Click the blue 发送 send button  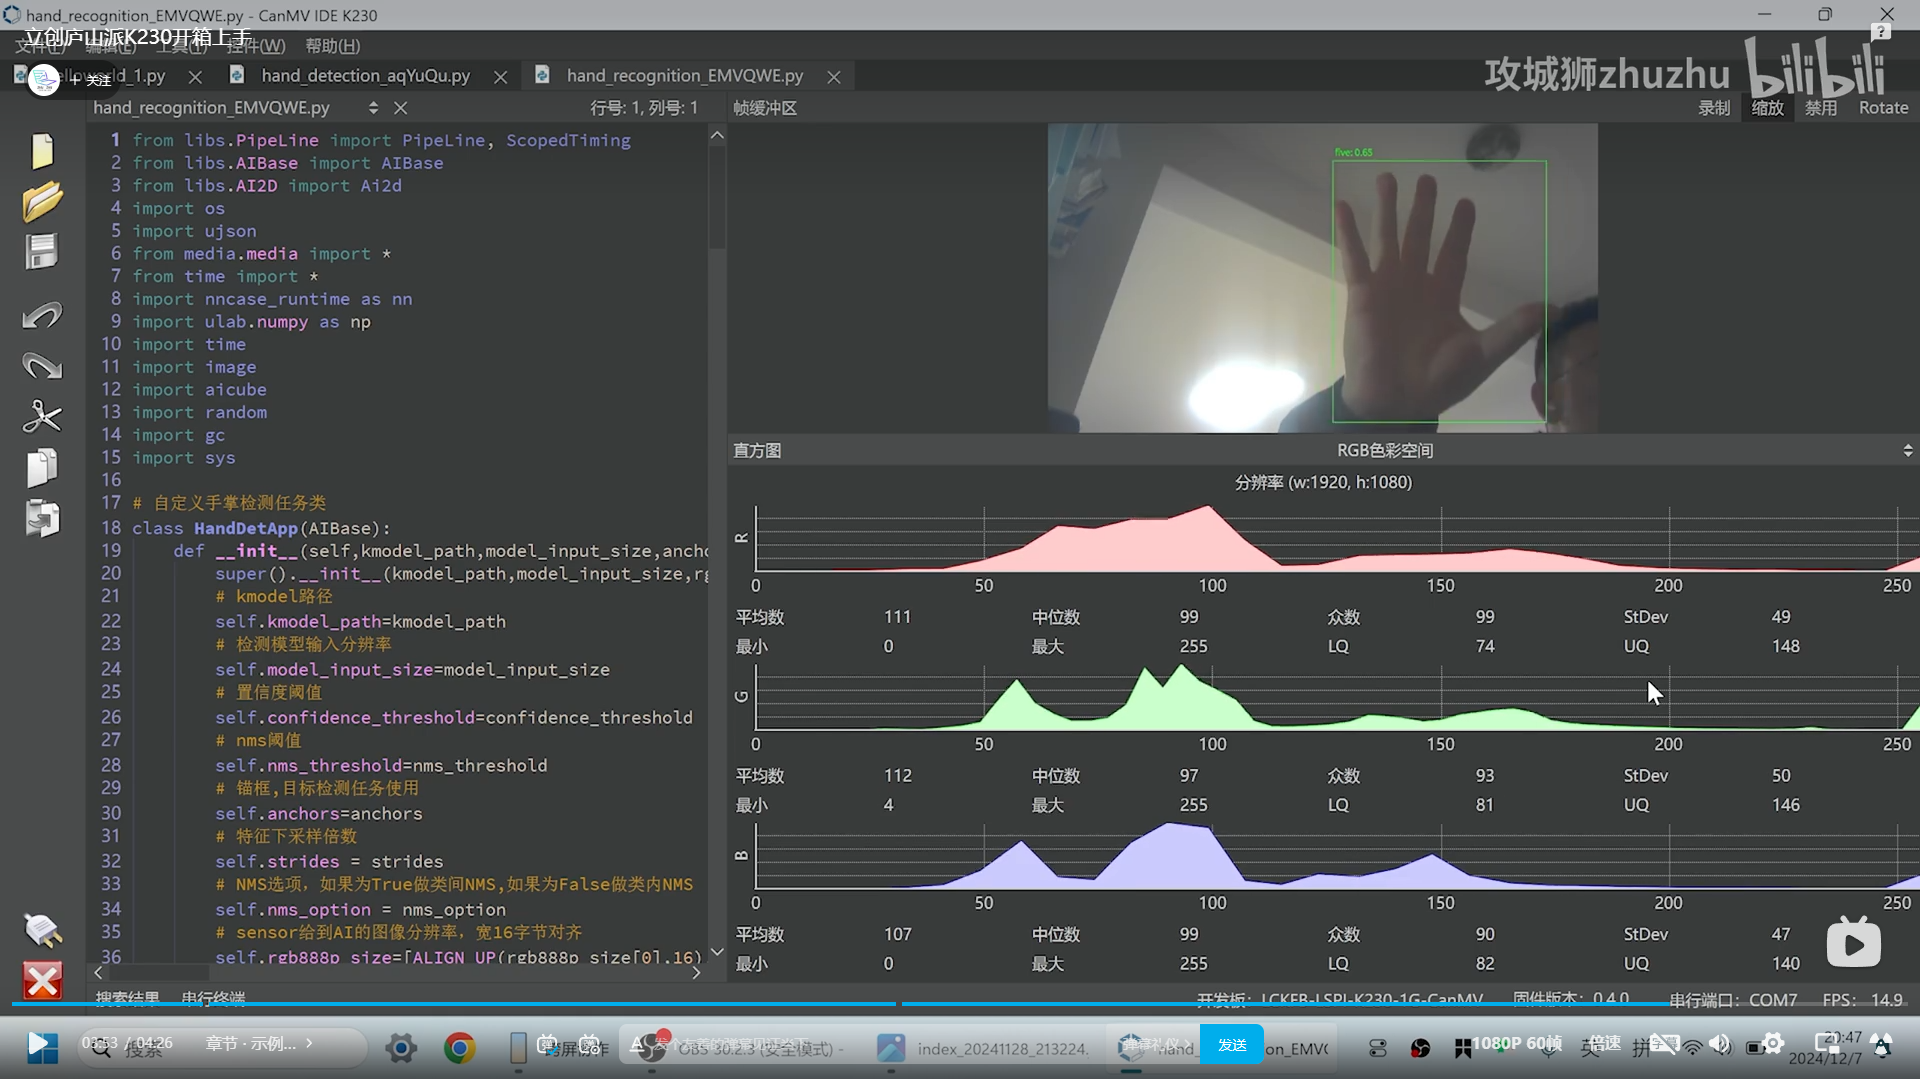click(1231, 1045)
